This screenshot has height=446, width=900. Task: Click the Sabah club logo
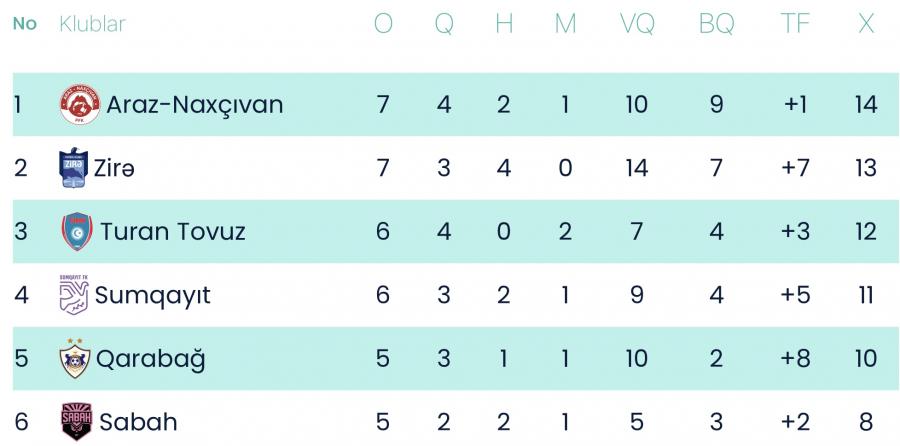[x=75, y=423]
